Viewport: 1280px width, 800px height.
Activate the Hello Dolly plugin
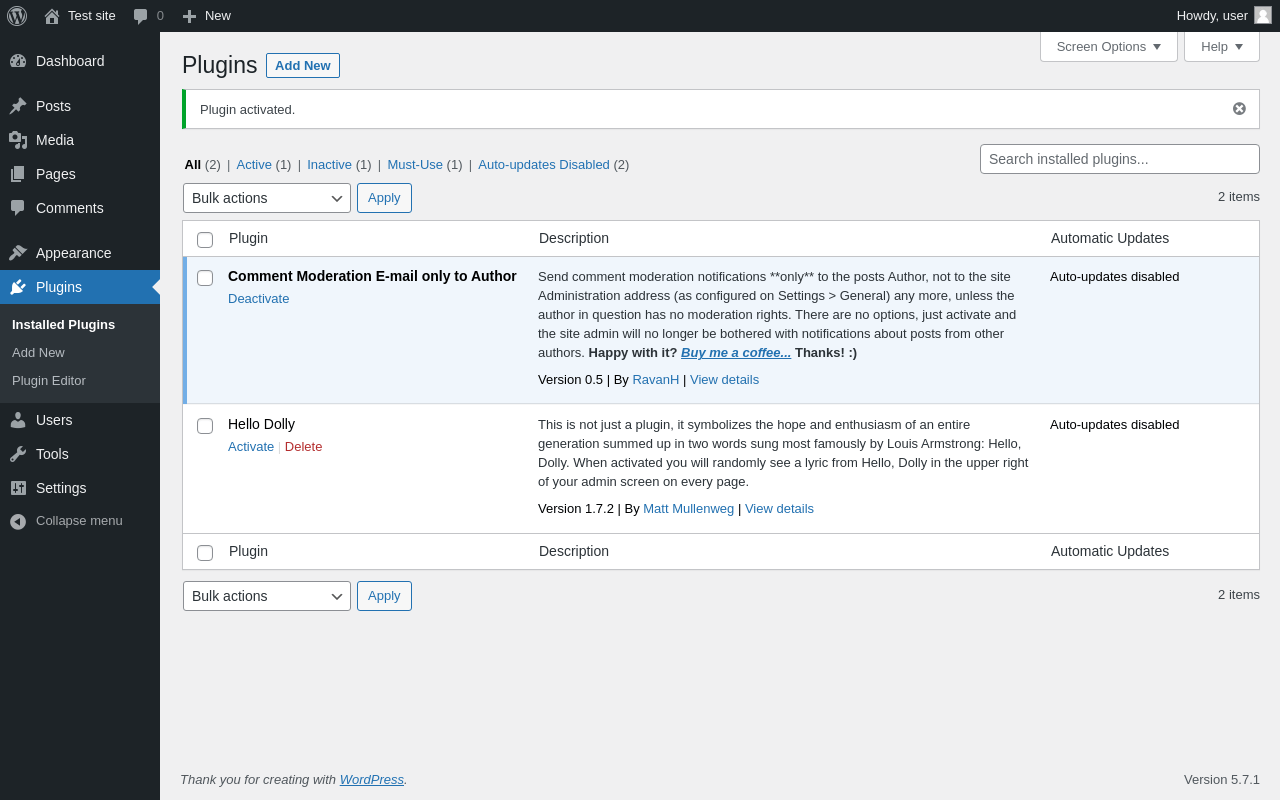[x=251, y=447]
